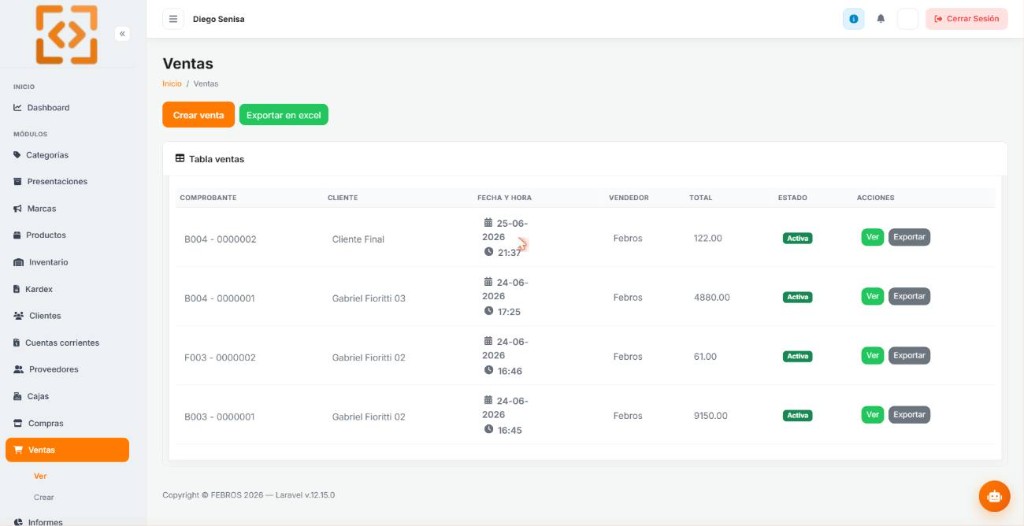Log out with Cerrar Sesión
1024x526 pixels.
[967, 19]
